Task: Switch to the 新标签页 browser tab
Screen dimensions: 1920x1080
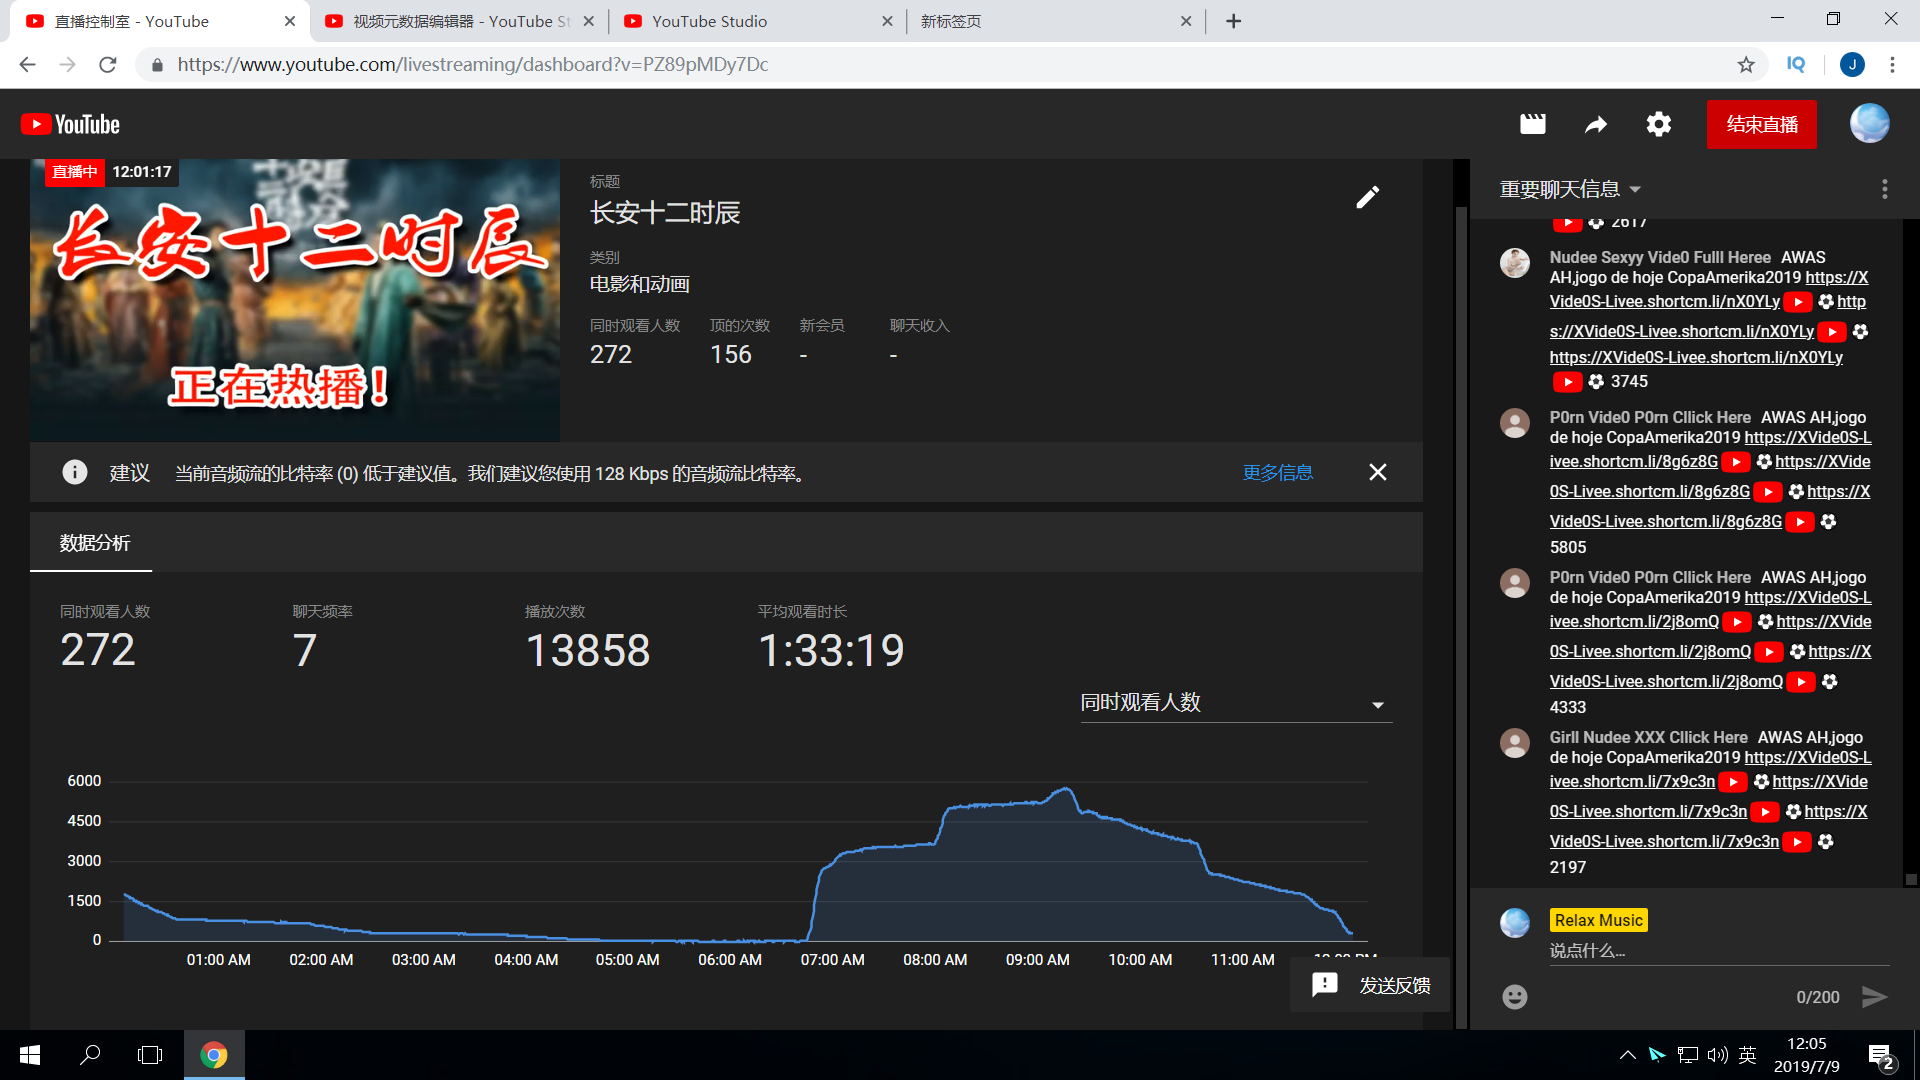Action: click(x=1056, y=21)
